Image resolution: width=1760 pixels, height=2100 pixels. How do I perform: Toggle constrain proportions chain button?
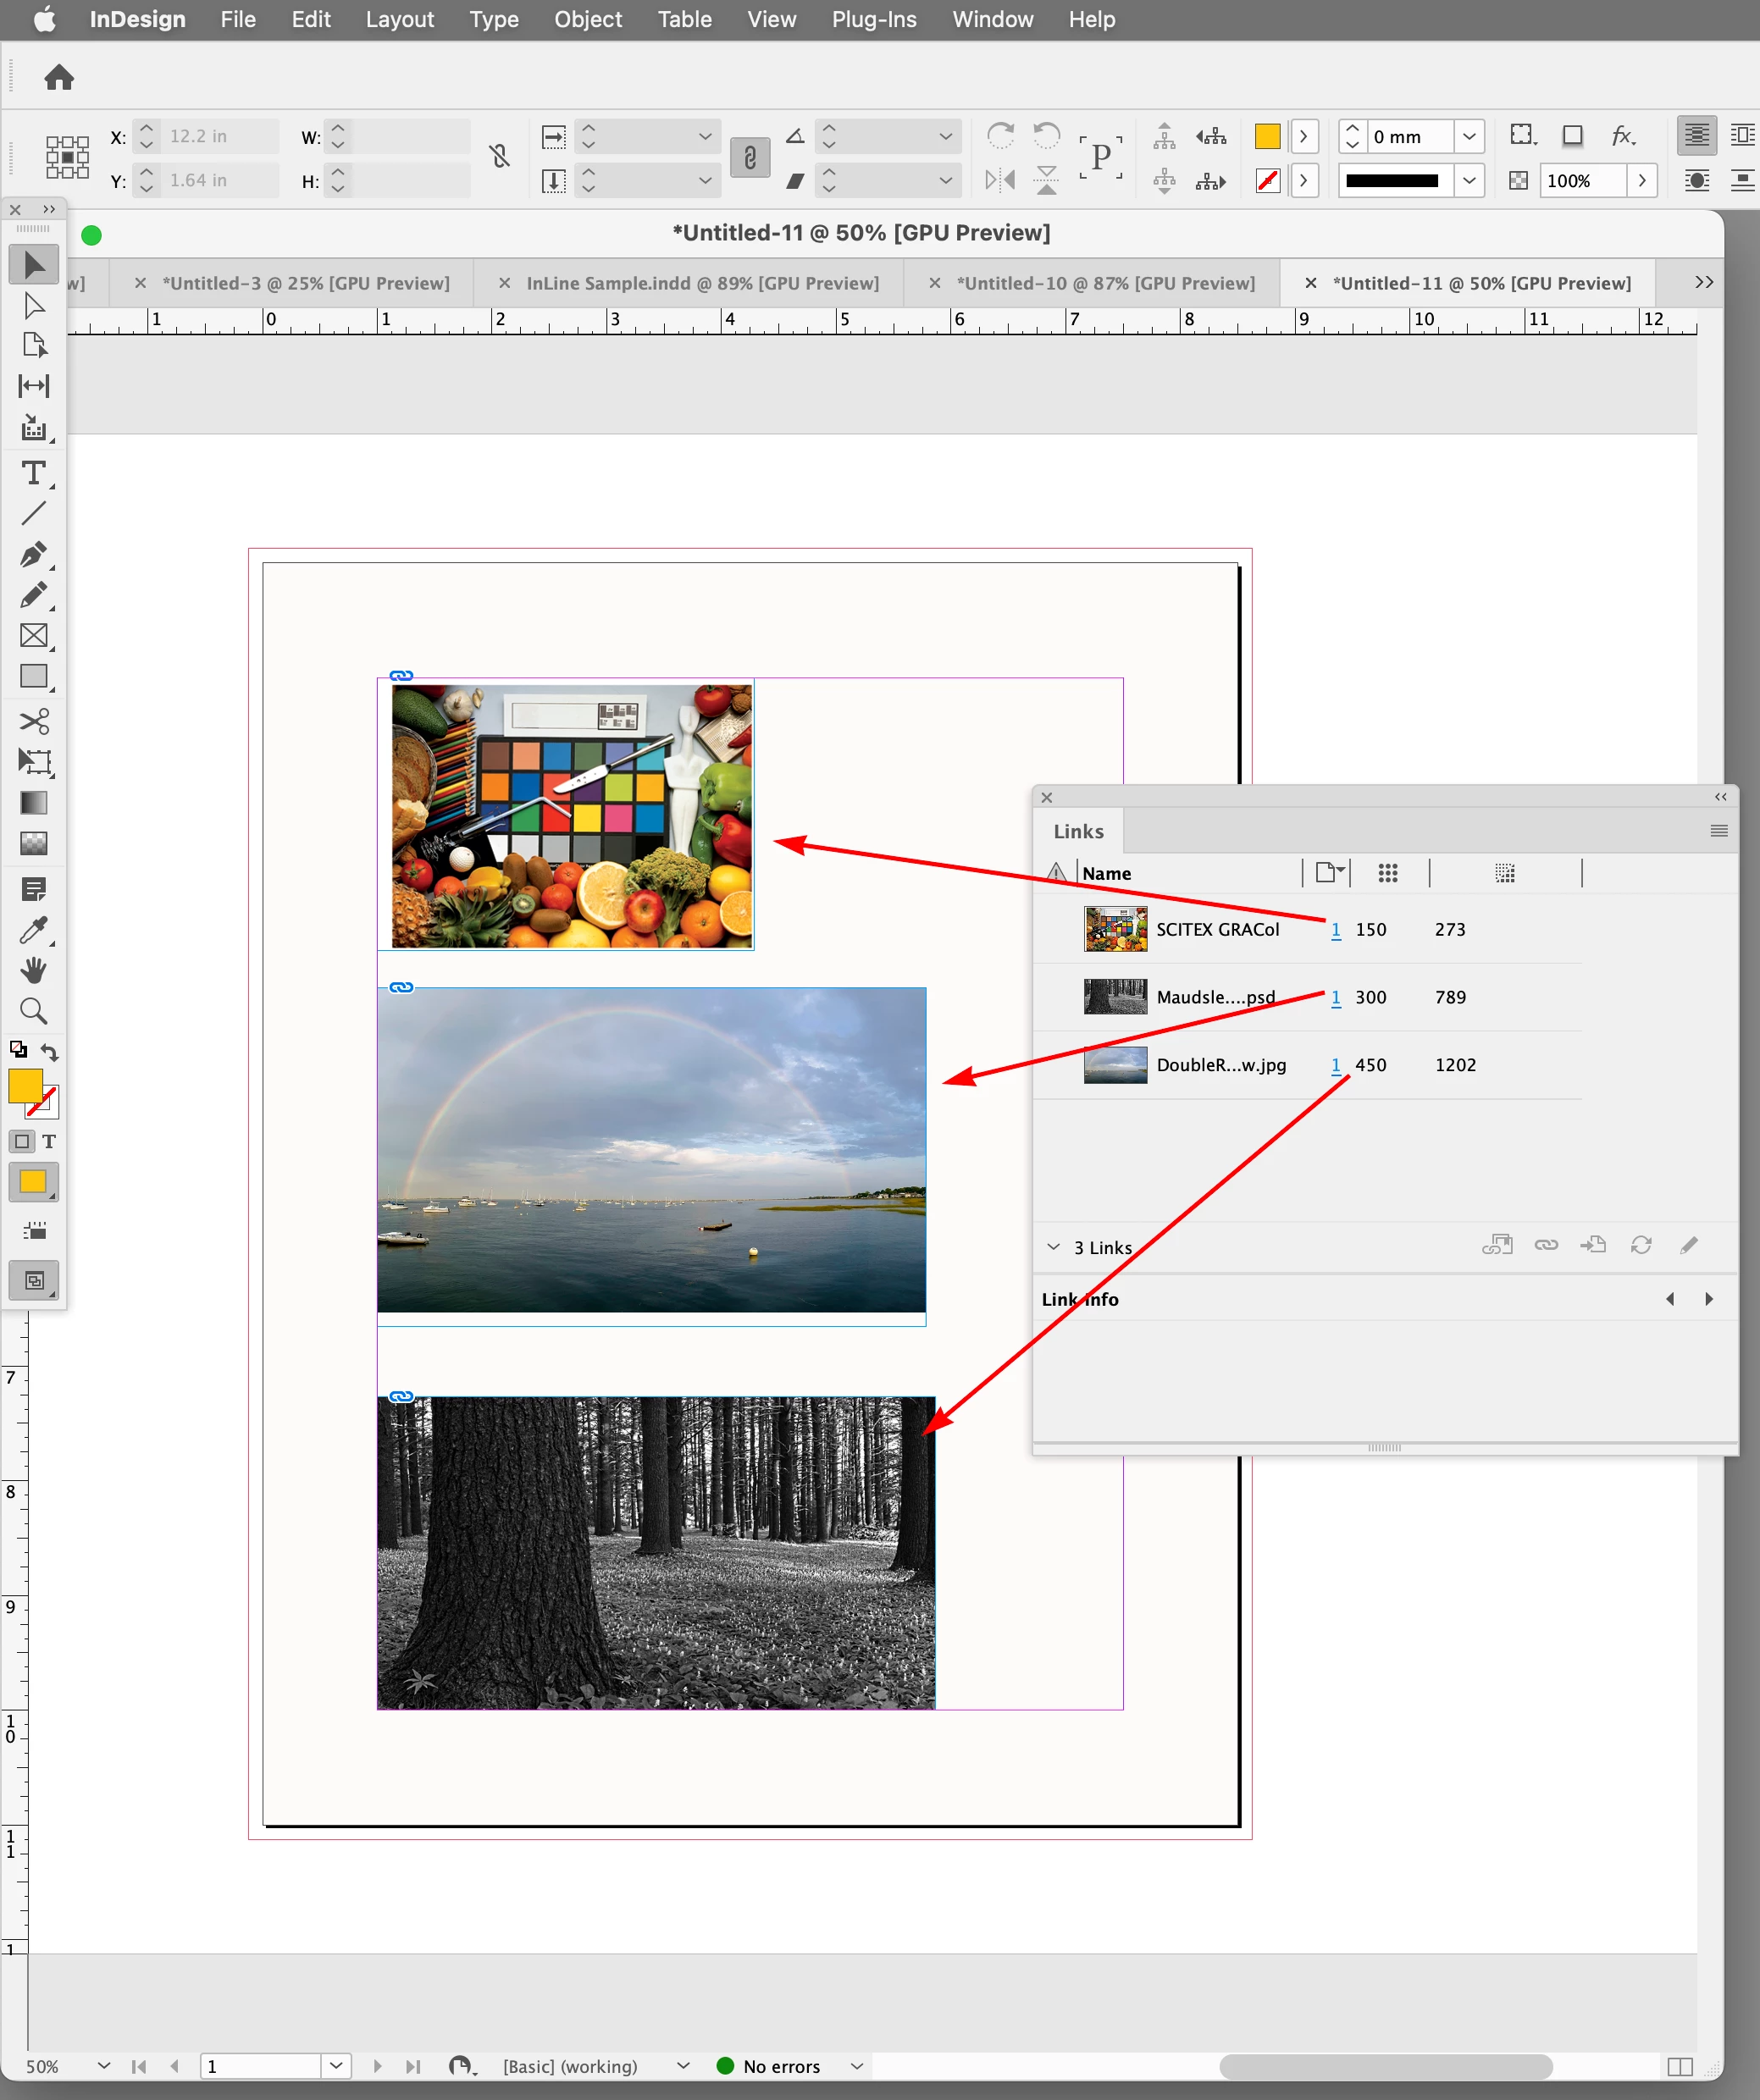click(499, 156)
